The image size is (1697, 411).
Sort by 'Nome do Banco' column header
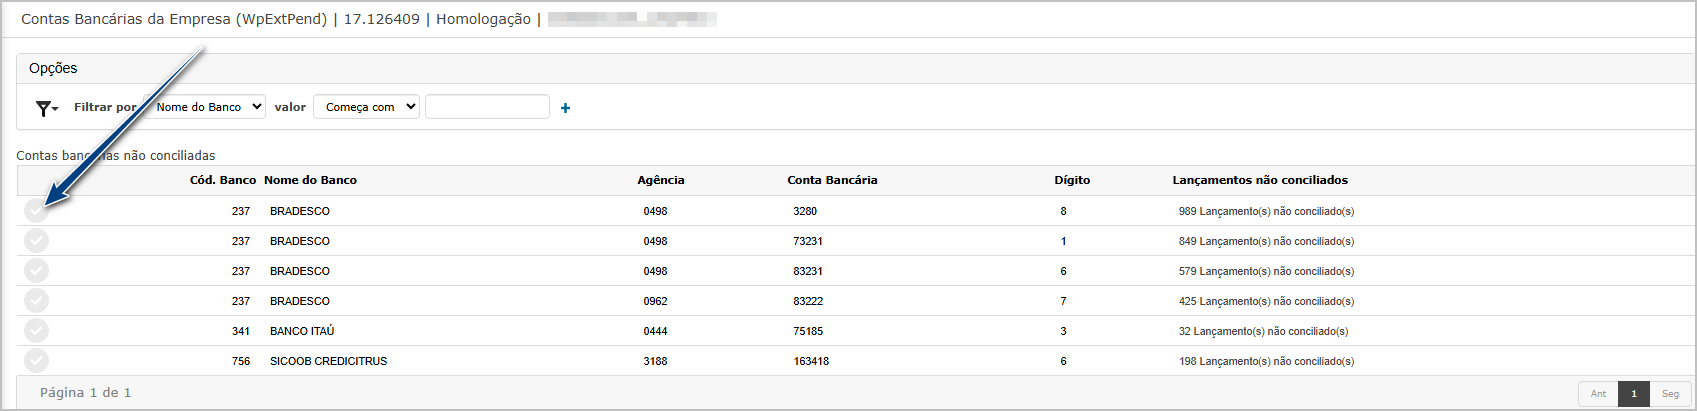[x=310, y=180]
